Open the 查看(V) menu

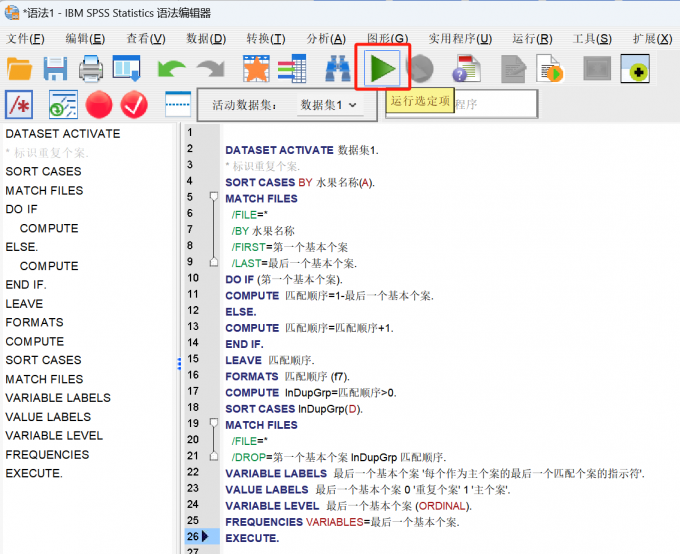[x=146, y=39]
